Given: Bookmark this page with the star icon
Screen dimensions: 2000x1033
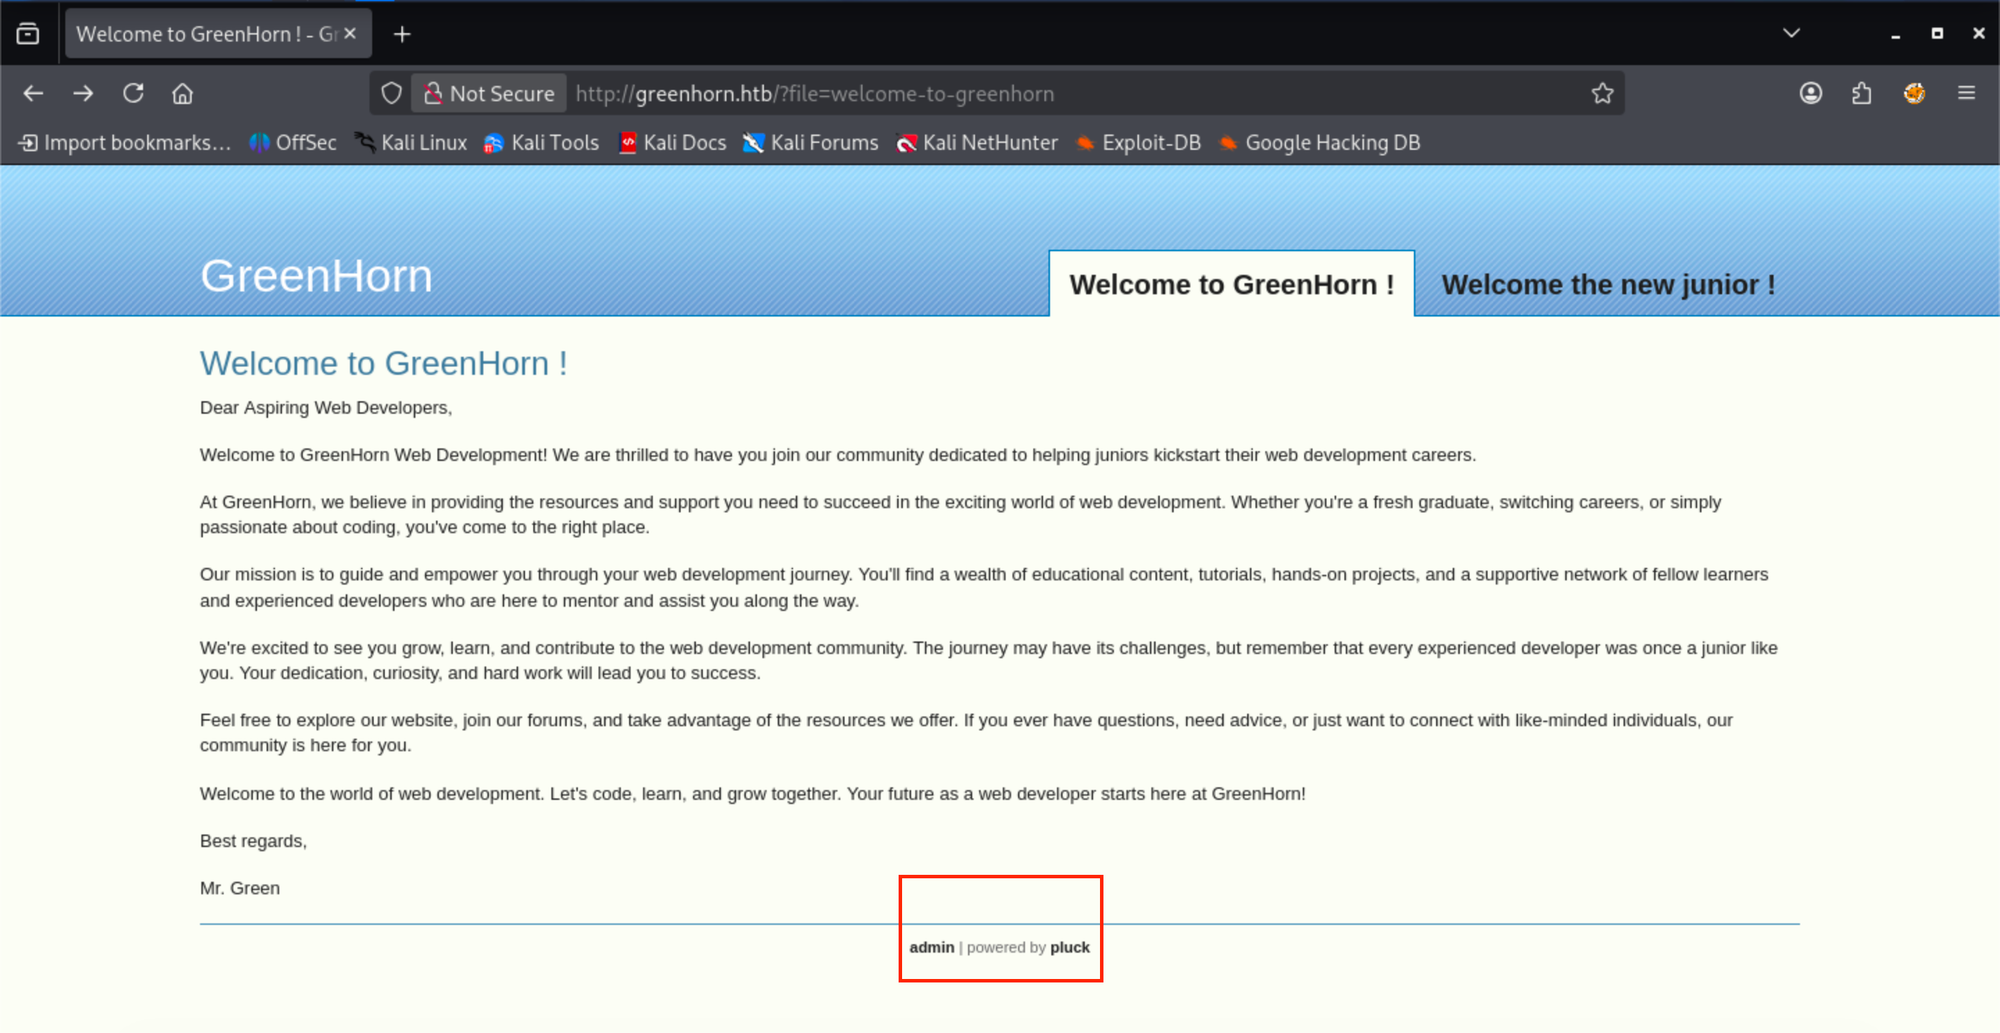Looking at the screenshot, I should [1602, 93].
